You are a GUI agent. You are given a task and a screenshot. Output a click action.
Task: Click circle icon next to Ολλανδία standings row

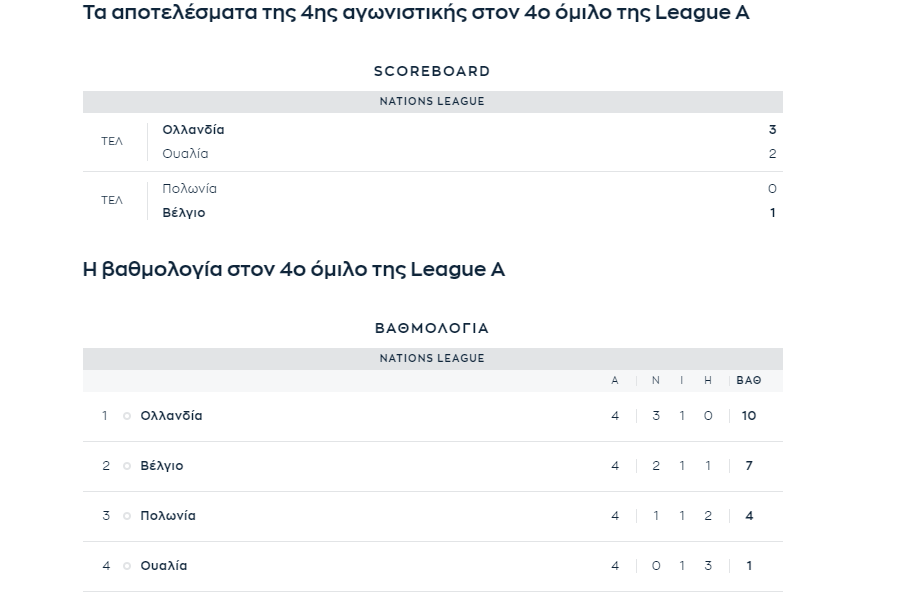point(127,416)
